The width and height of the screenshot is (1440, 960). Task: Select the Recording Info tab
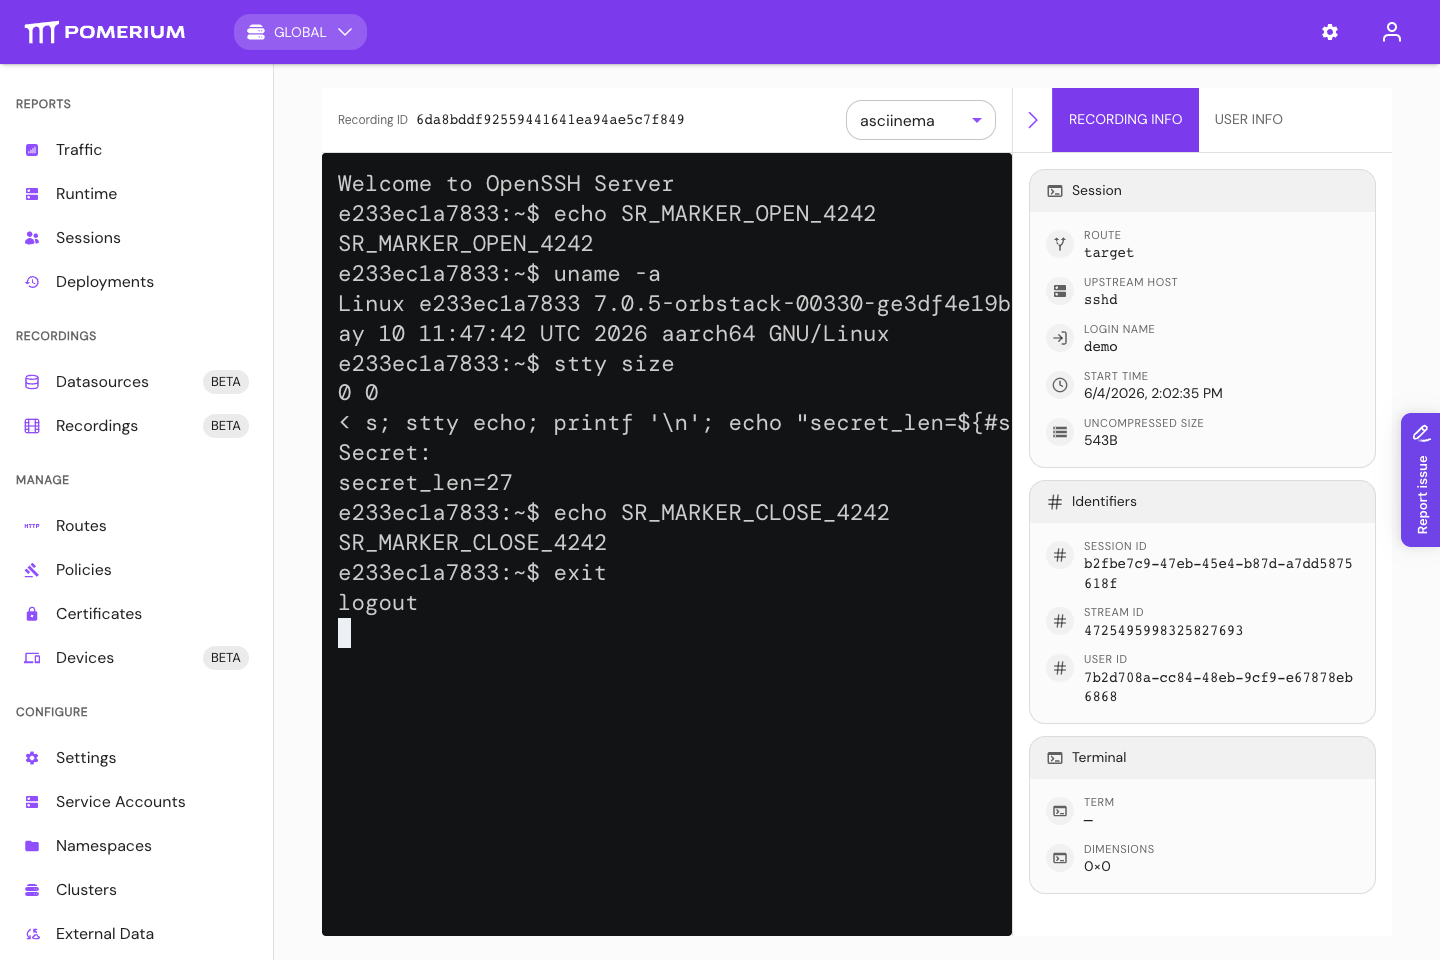(x=1125, y=120)
